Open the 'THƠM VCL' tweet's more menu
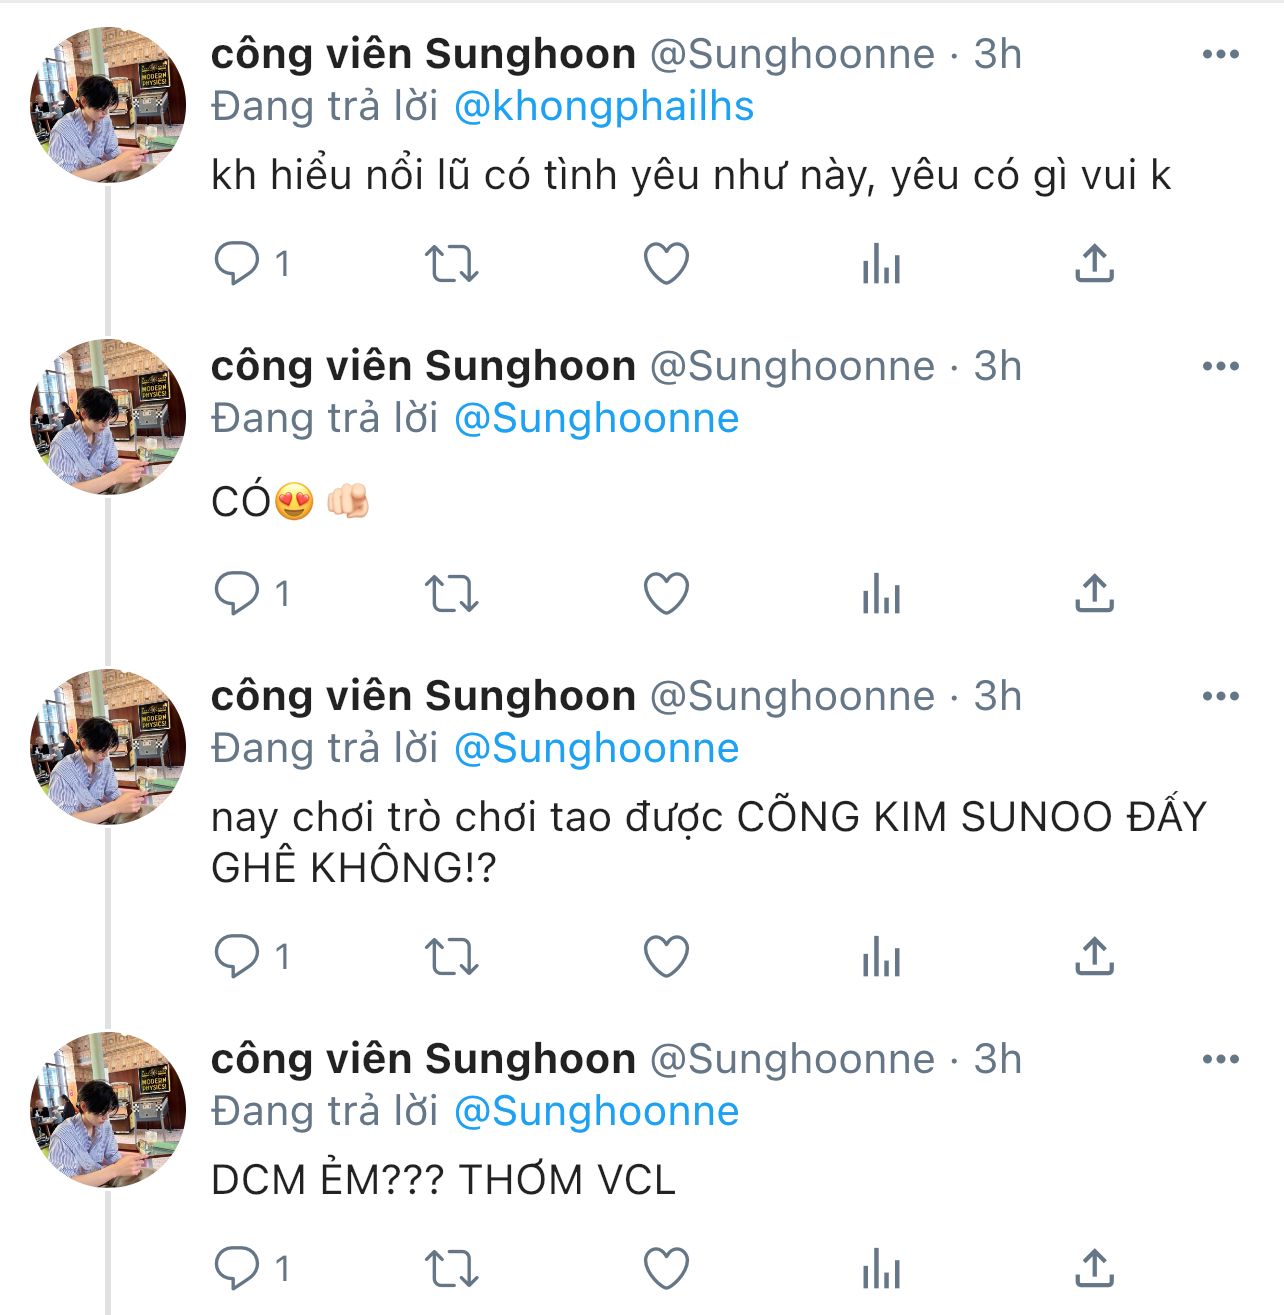Image resolution: width=1284 pixels, height=1315 pixels. tap(1220, 1059)
